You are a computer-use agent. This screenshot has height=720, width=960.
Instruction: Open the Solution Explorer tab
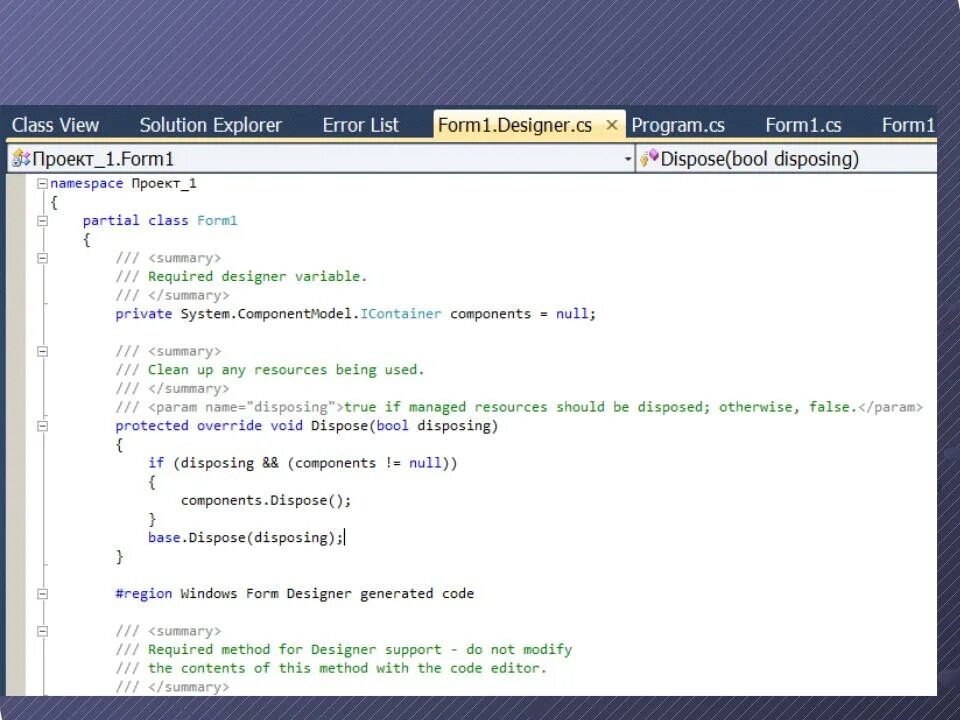point(211,125)
